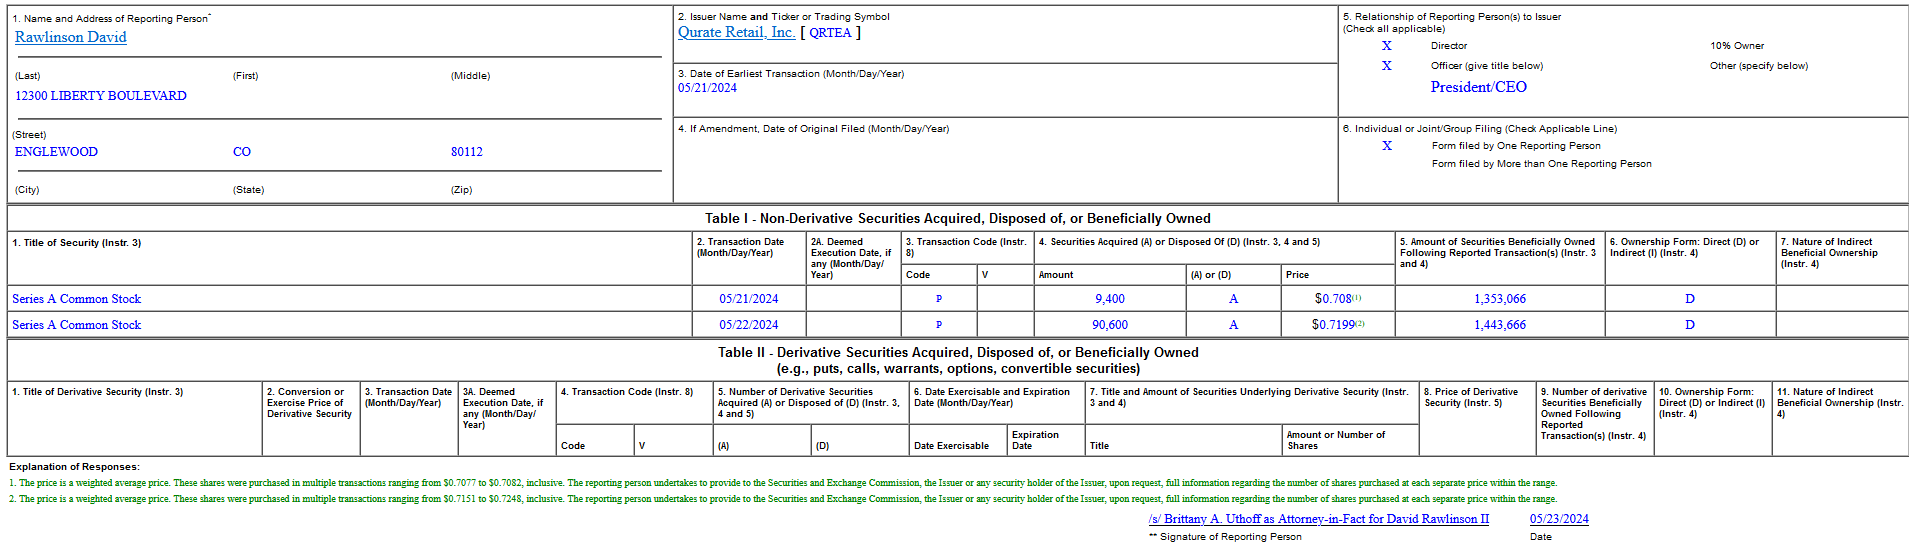The height and width of the screenshot is (544, 1909).
Task: Click the ENGLEWOOD city field
Action: [56, 152]
